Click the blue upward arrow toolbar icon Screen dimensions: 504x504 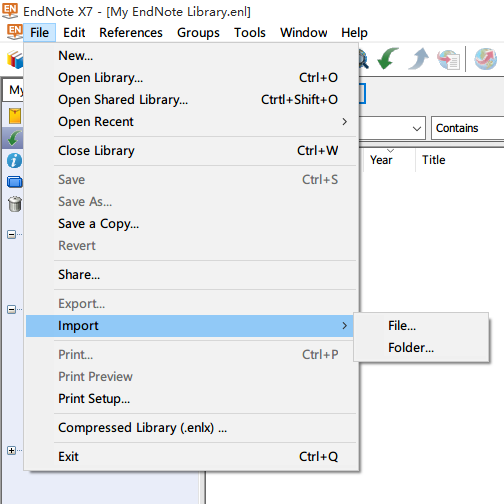click(x=419, y=59)
